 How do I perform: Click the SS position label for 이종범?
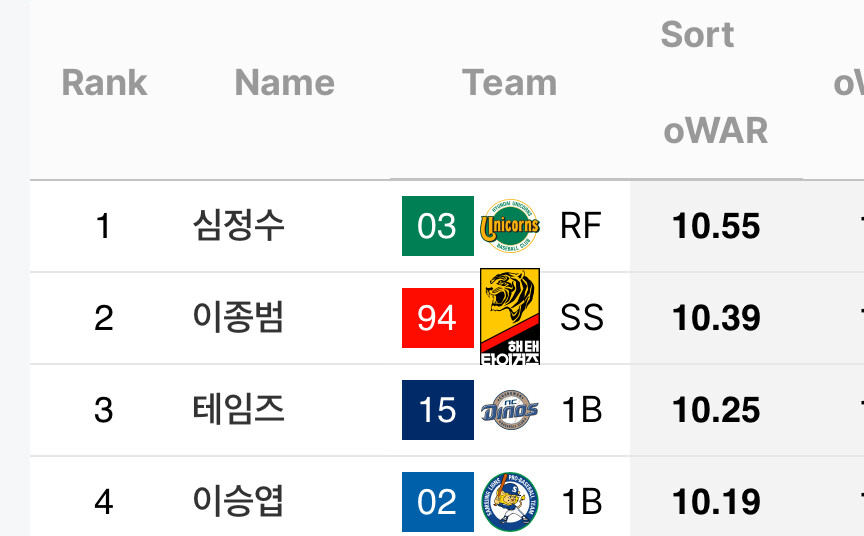coord(582,318)
